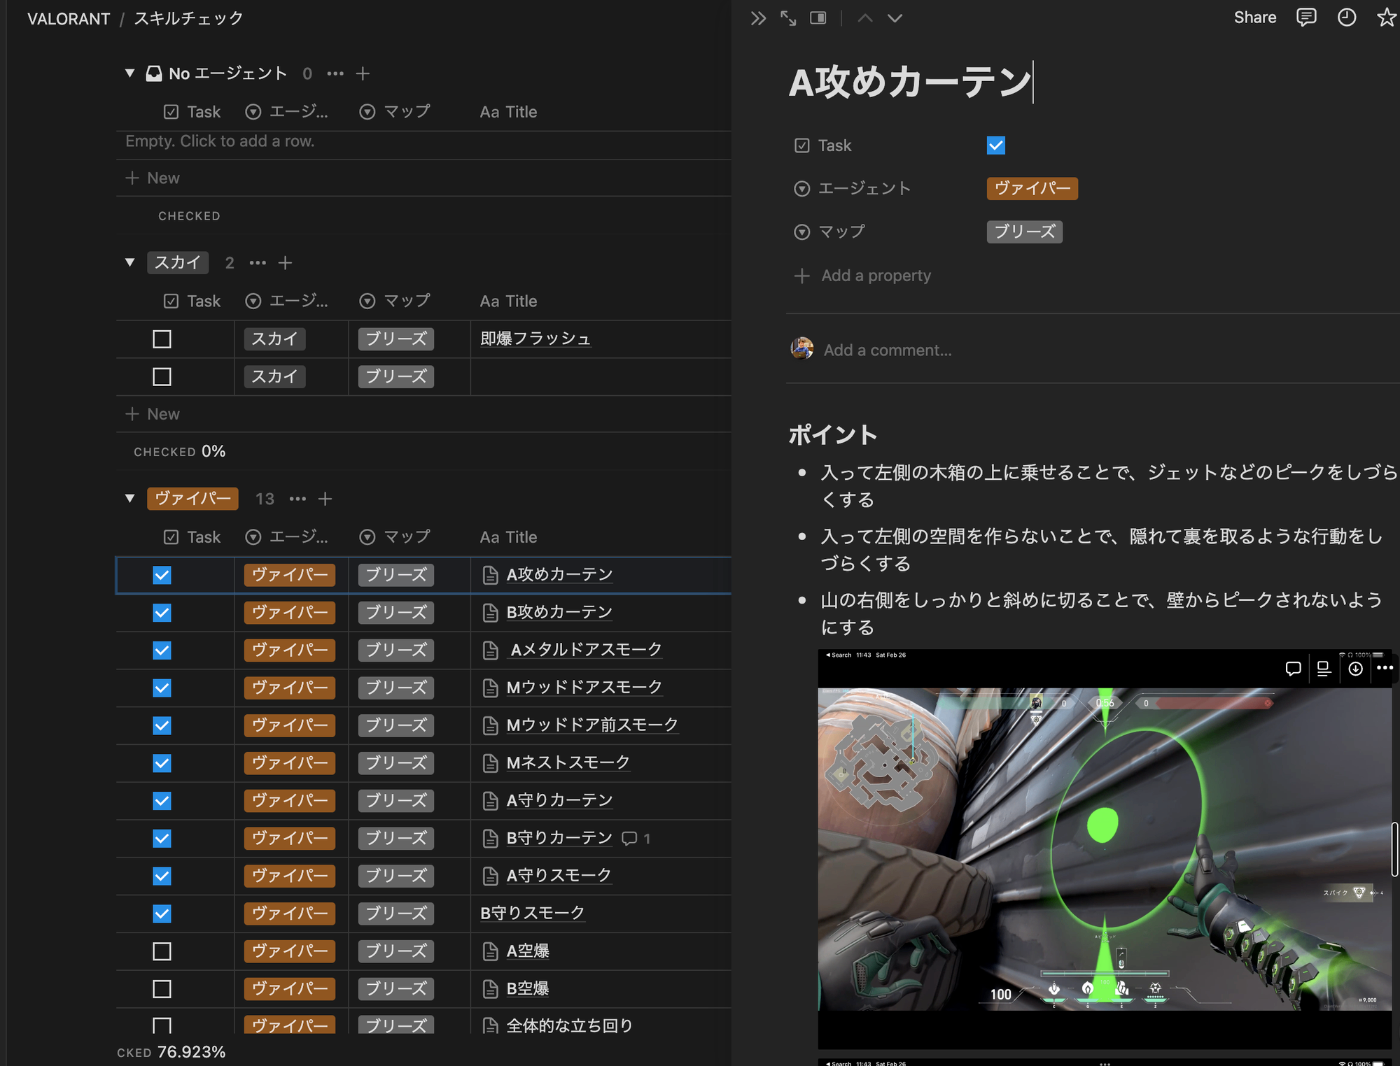
Task: Open 全体的な立ち回り page
Action: [x=569, y=1026]
